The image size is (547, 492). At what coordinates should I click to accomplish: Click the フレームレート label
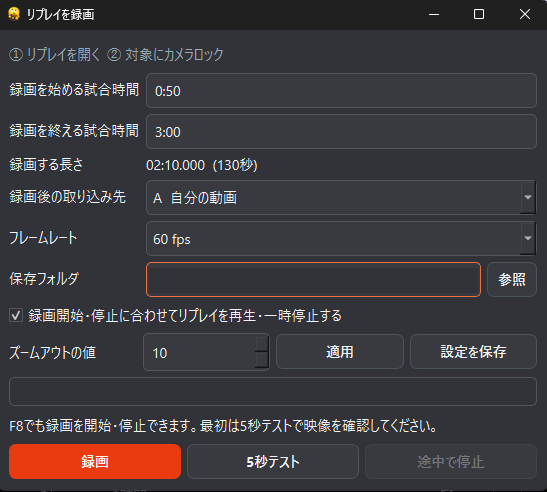coord(43,238)
